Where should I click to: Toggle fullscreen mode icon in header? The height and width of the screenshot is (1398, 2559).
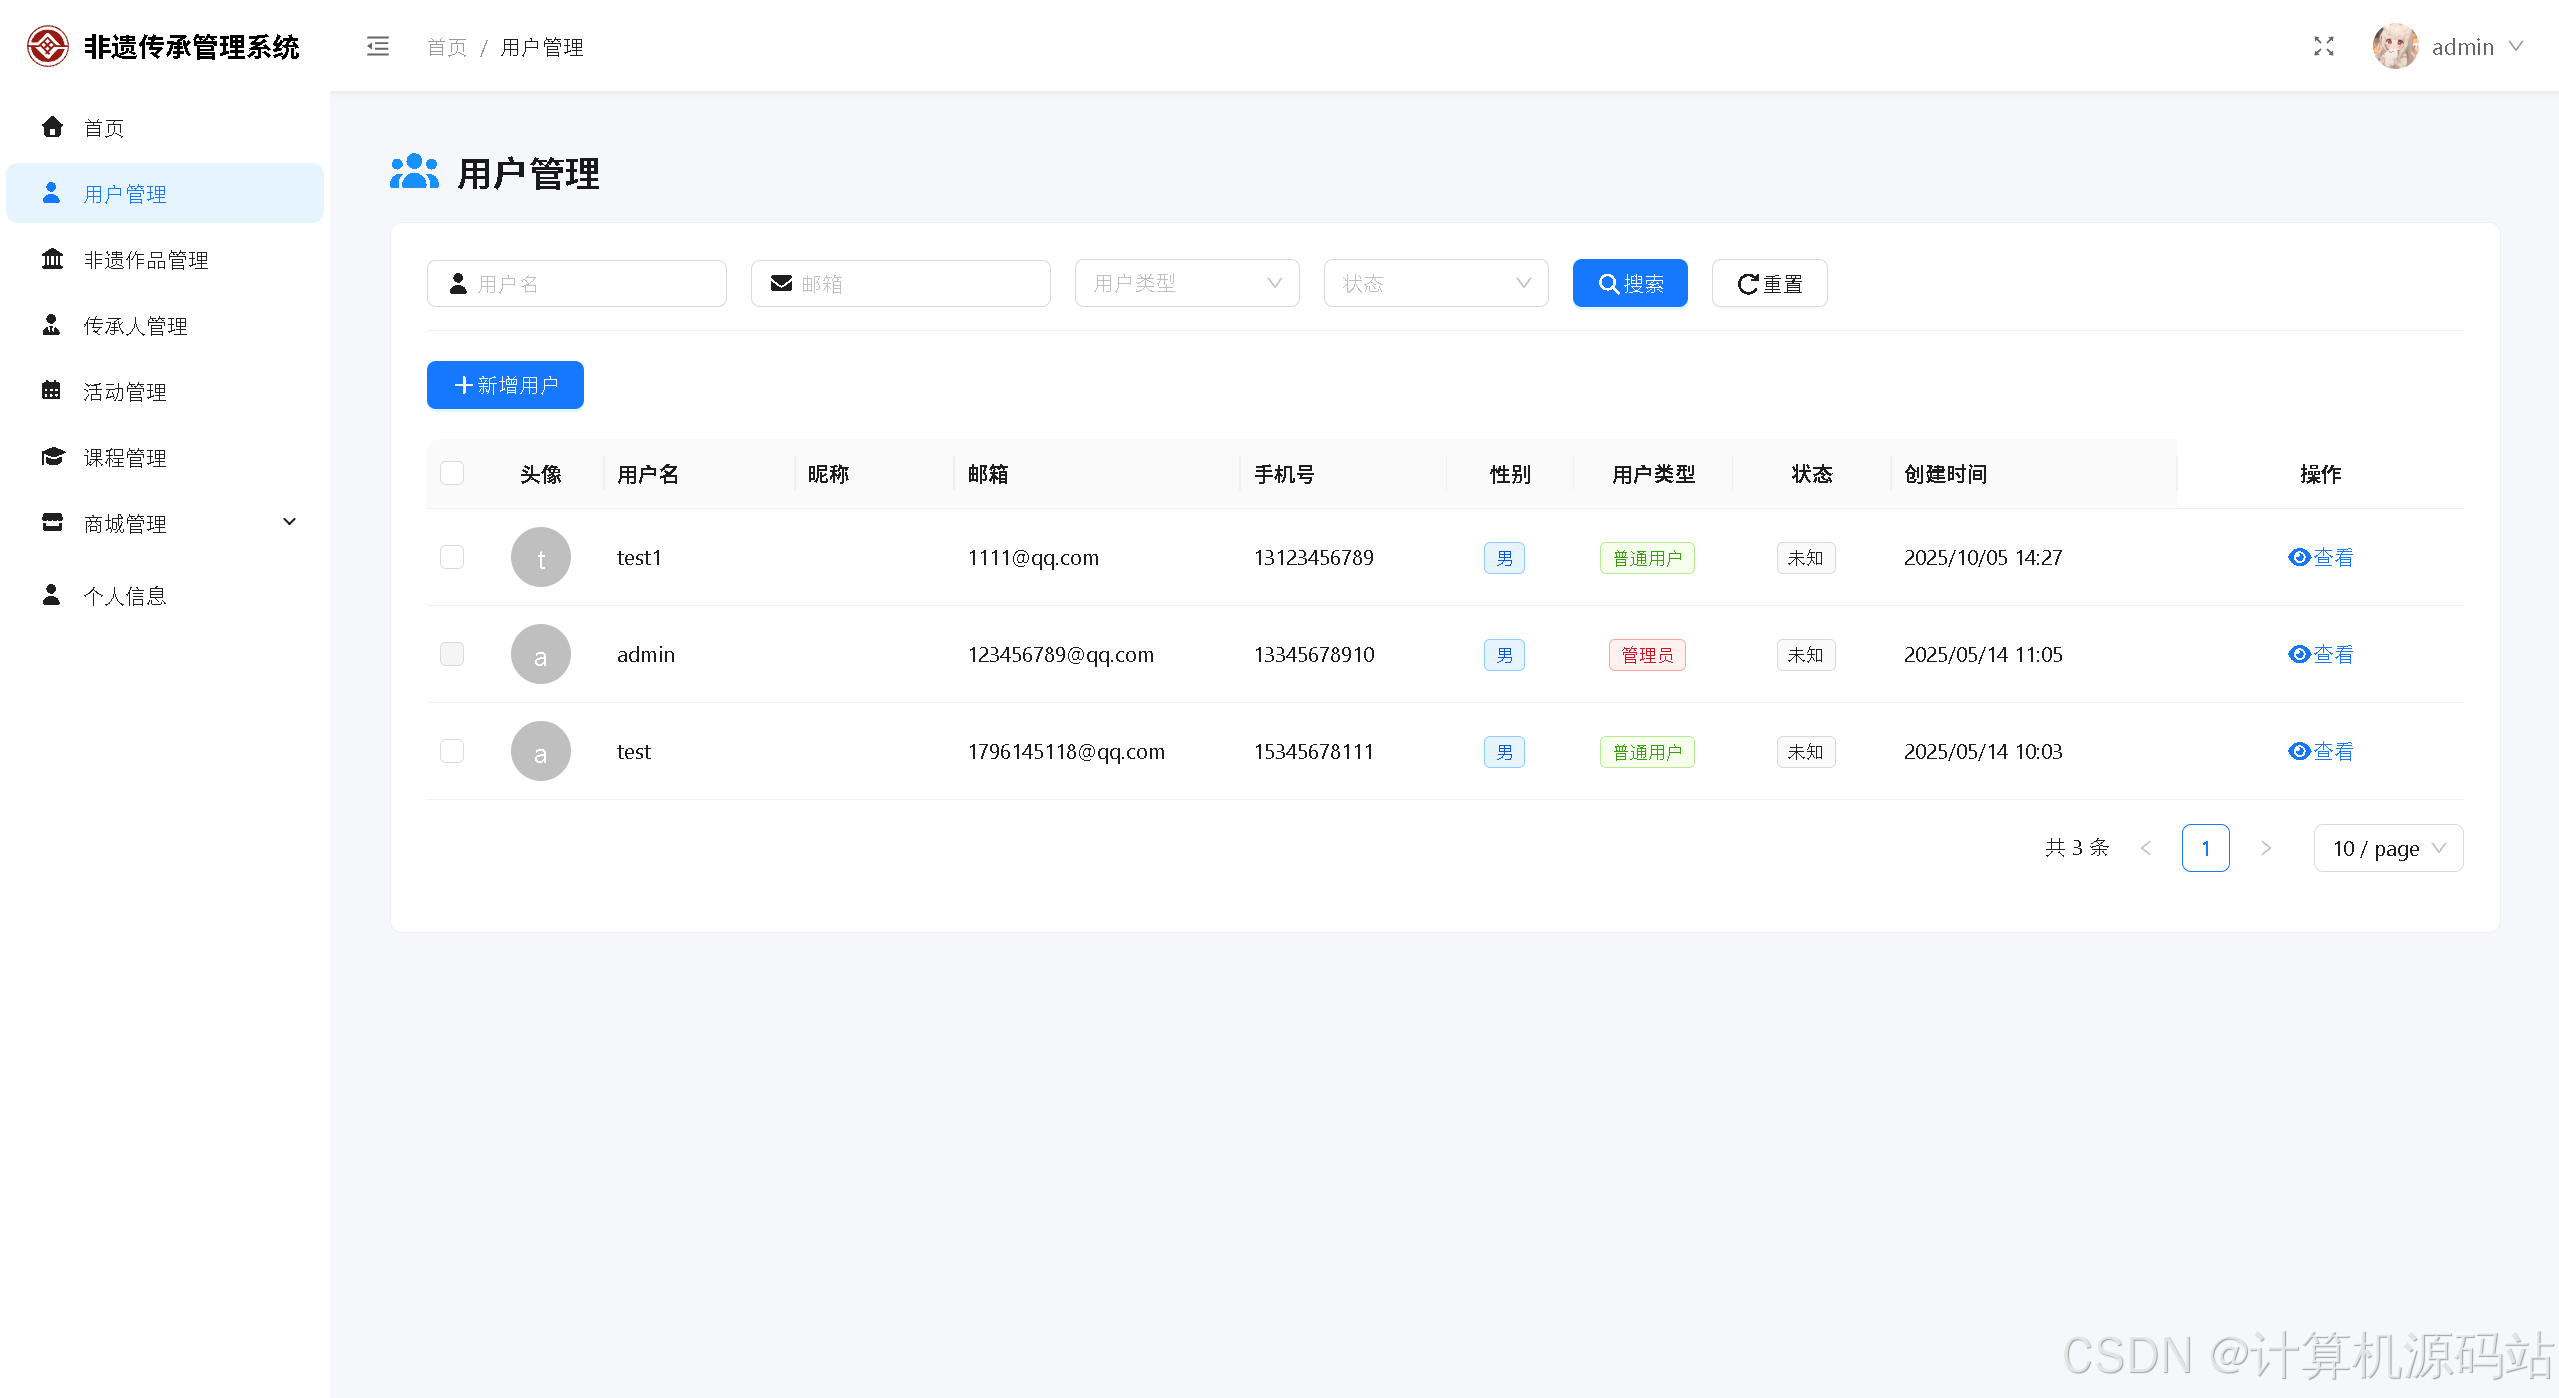[x=2323, y=47]
